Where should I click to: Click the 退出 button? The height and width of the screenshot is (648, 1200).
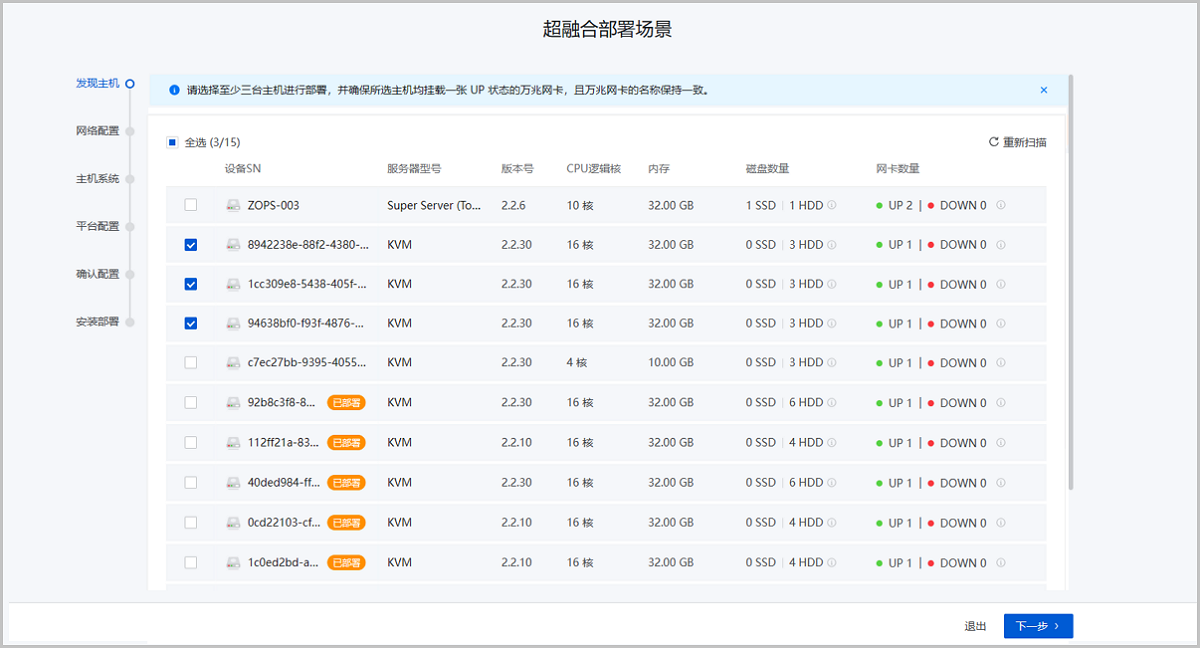pos(975,626)
